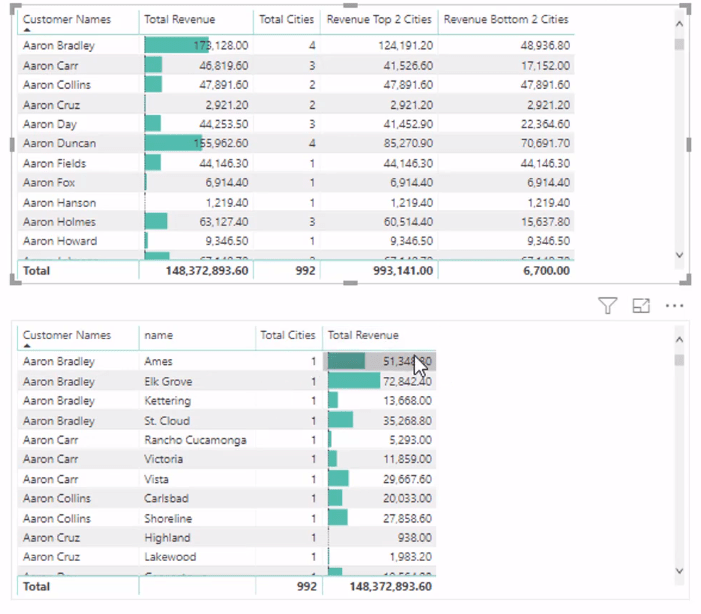Select Aaron Holmes customer row

pyautogui.click(x=296, y=222)
